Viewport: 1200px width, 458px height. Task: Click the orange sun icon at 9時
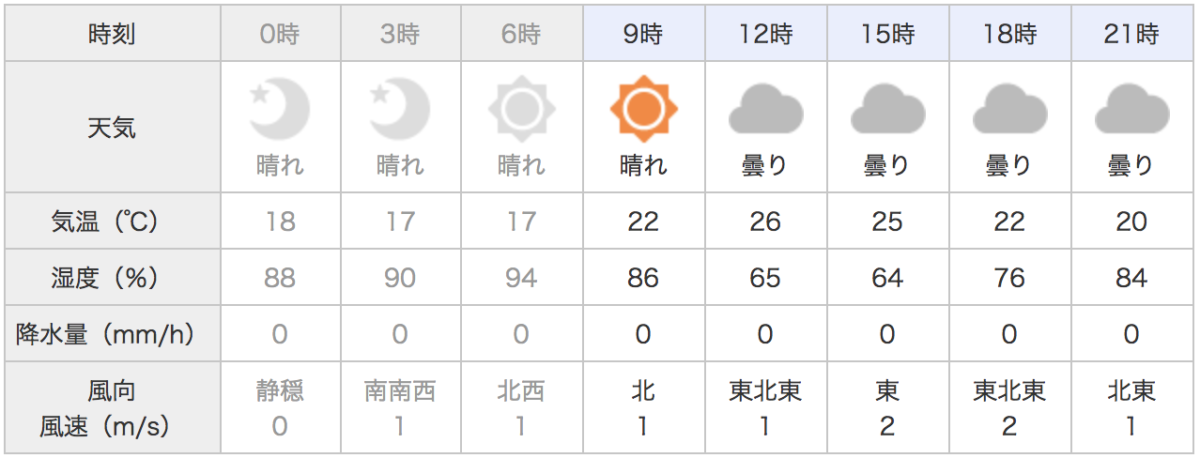[643, 107]
